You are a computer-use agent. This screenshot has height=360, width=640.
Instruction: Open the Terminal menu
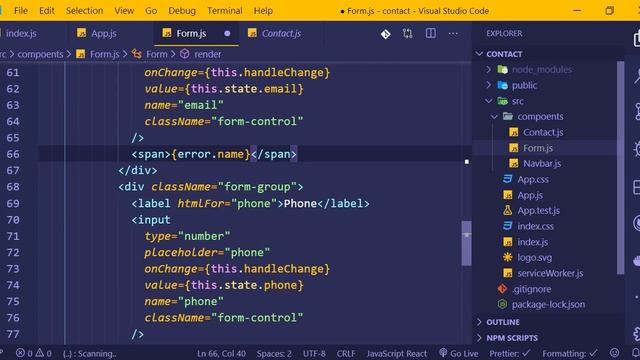tap(224, 11)
